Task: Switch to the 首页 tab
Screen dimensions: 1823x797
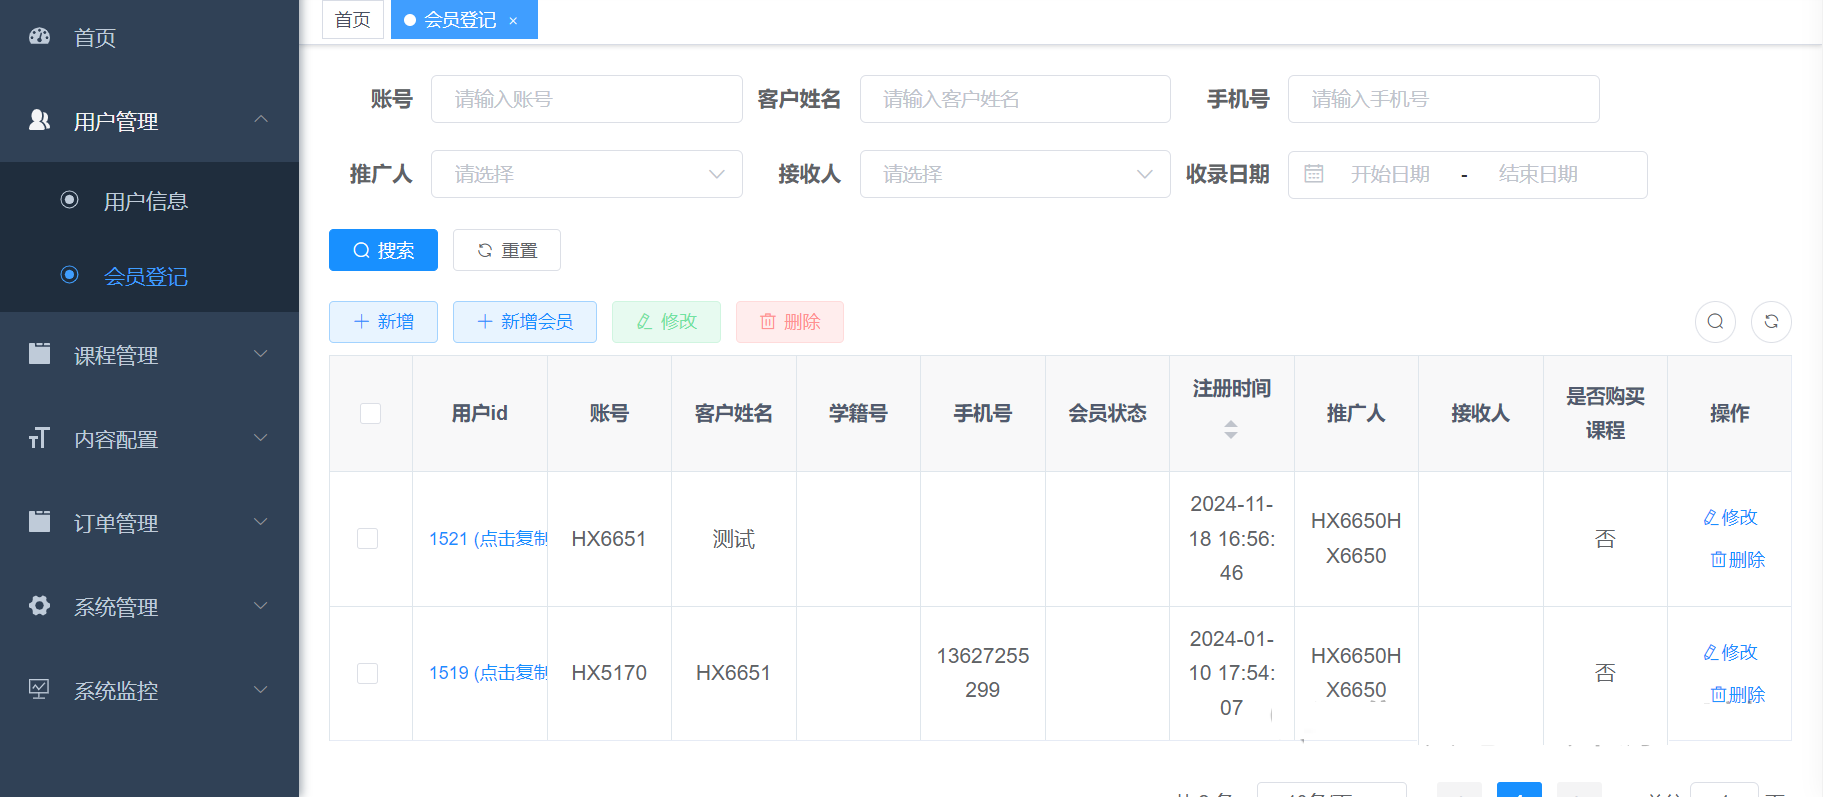Action: (x=352, y=20)
